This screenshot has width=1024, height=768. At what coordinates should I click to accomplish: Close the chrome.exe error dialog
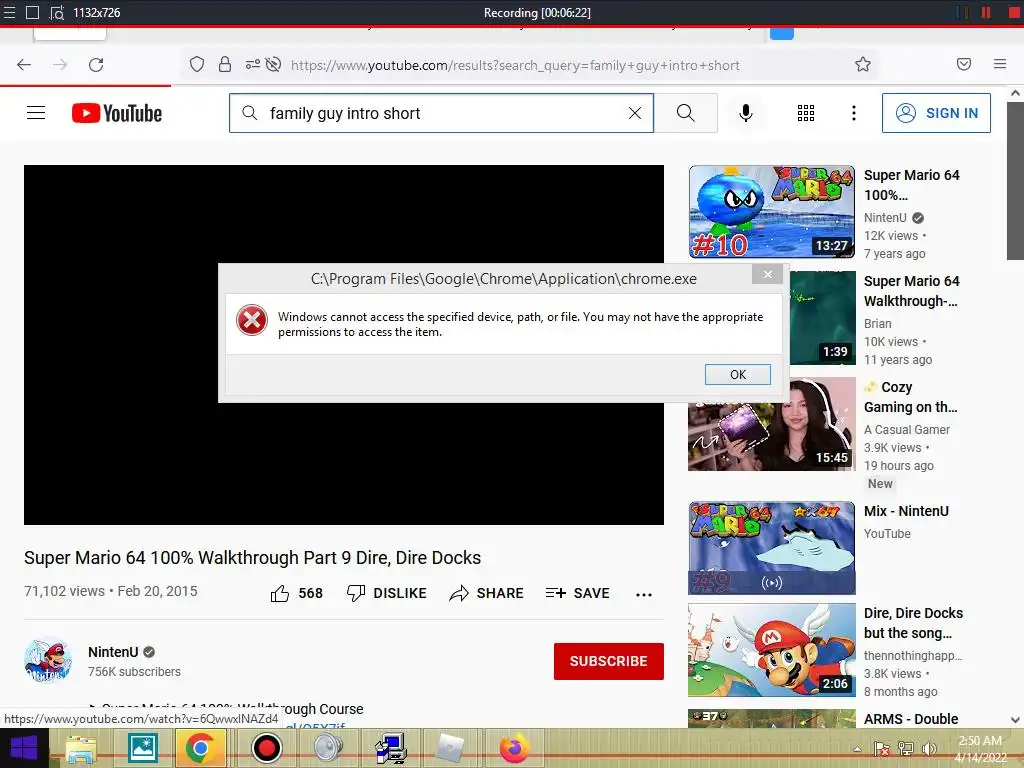768,274
